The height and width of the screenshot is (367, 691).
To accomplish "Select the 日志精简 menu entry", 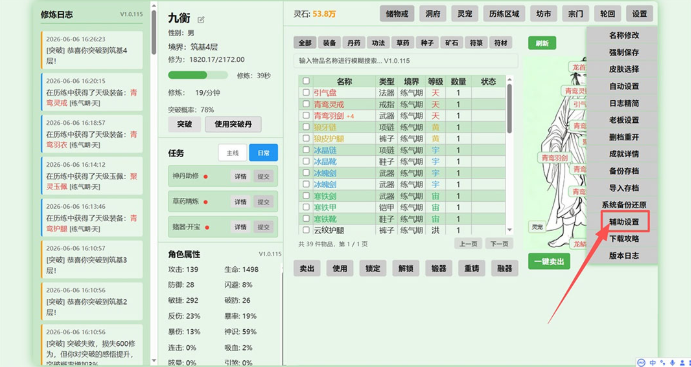I will coord(624,103).
